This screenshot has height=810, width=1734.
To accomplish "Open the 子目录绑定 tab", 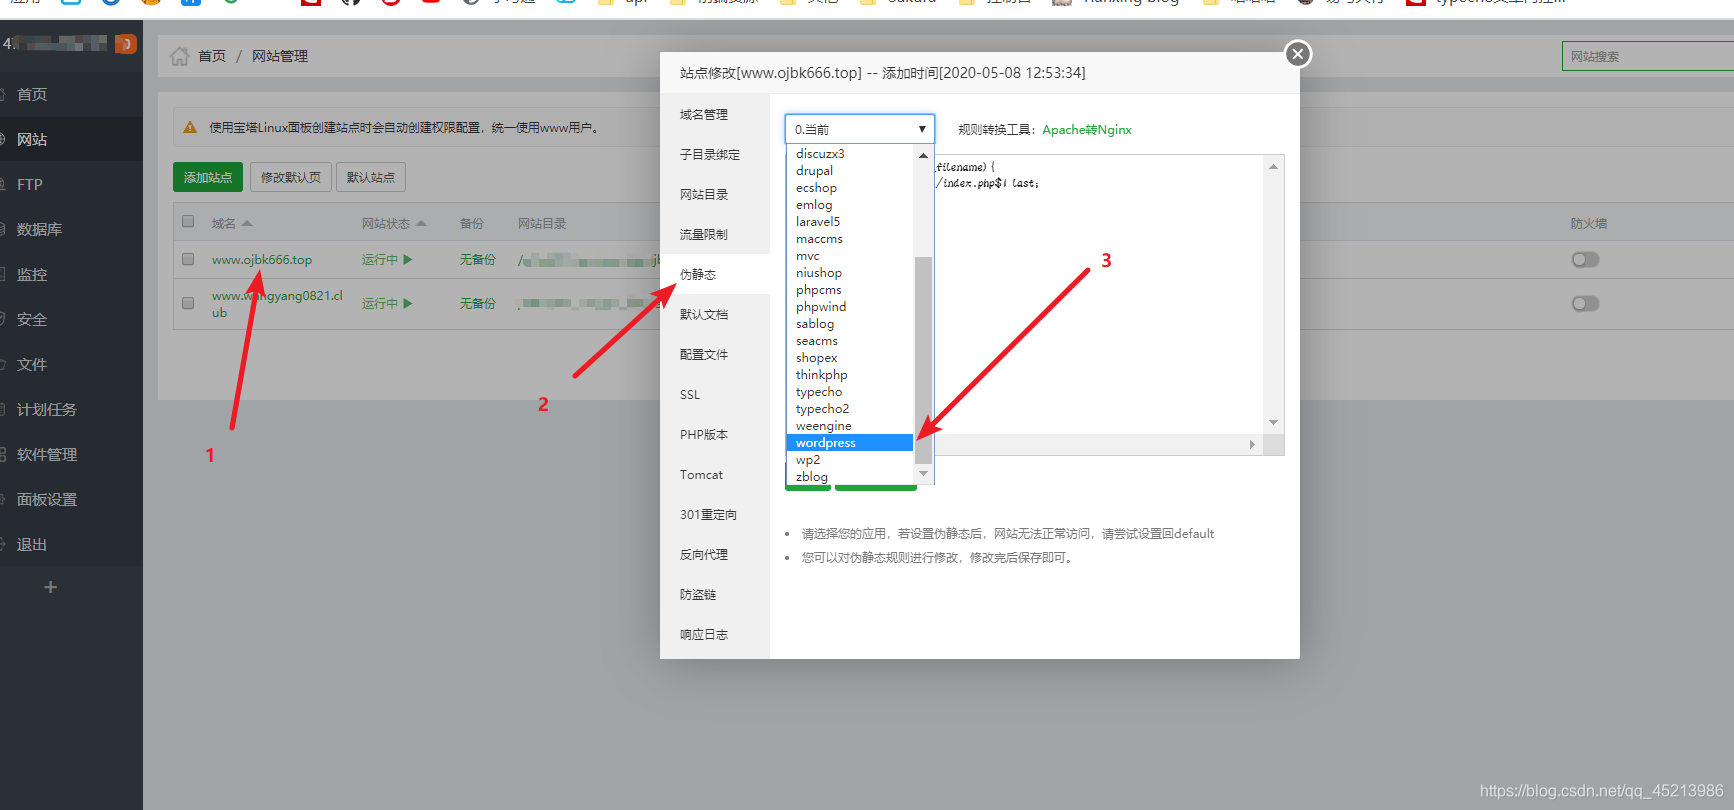I will pos(715,155).
